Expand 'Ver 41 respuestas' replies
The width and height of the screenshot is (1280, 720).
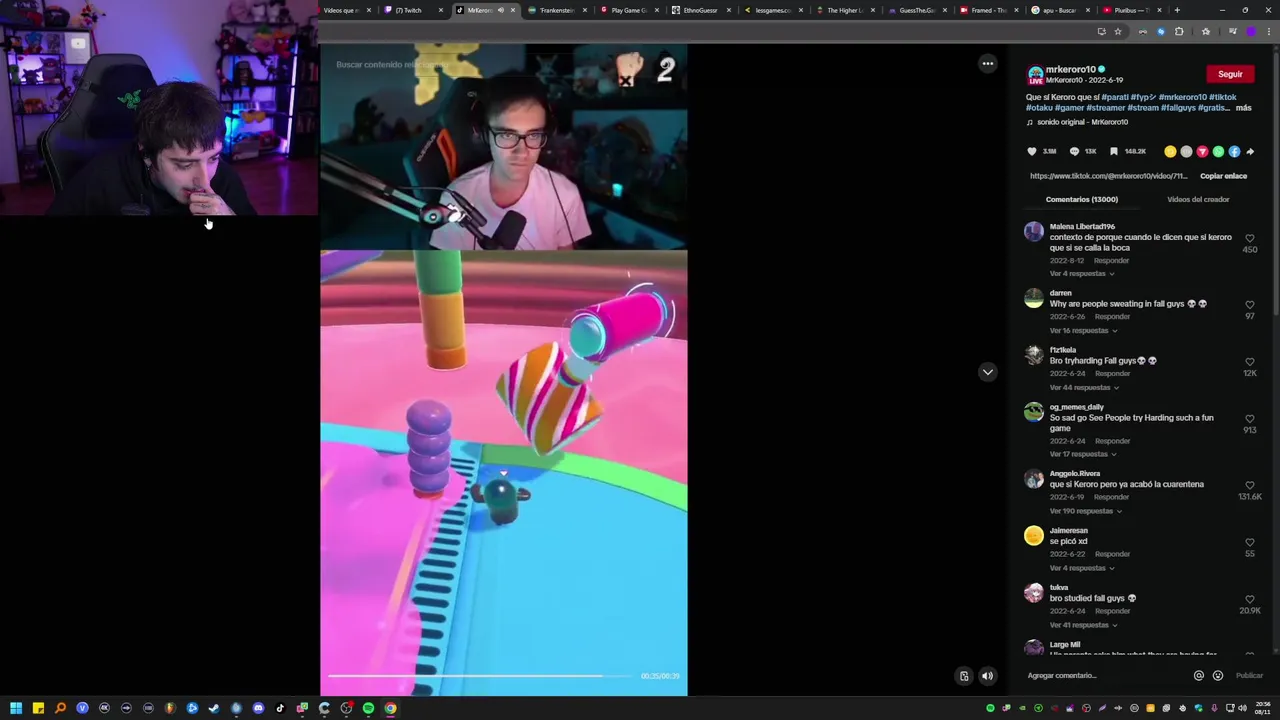coord(1083,625)
